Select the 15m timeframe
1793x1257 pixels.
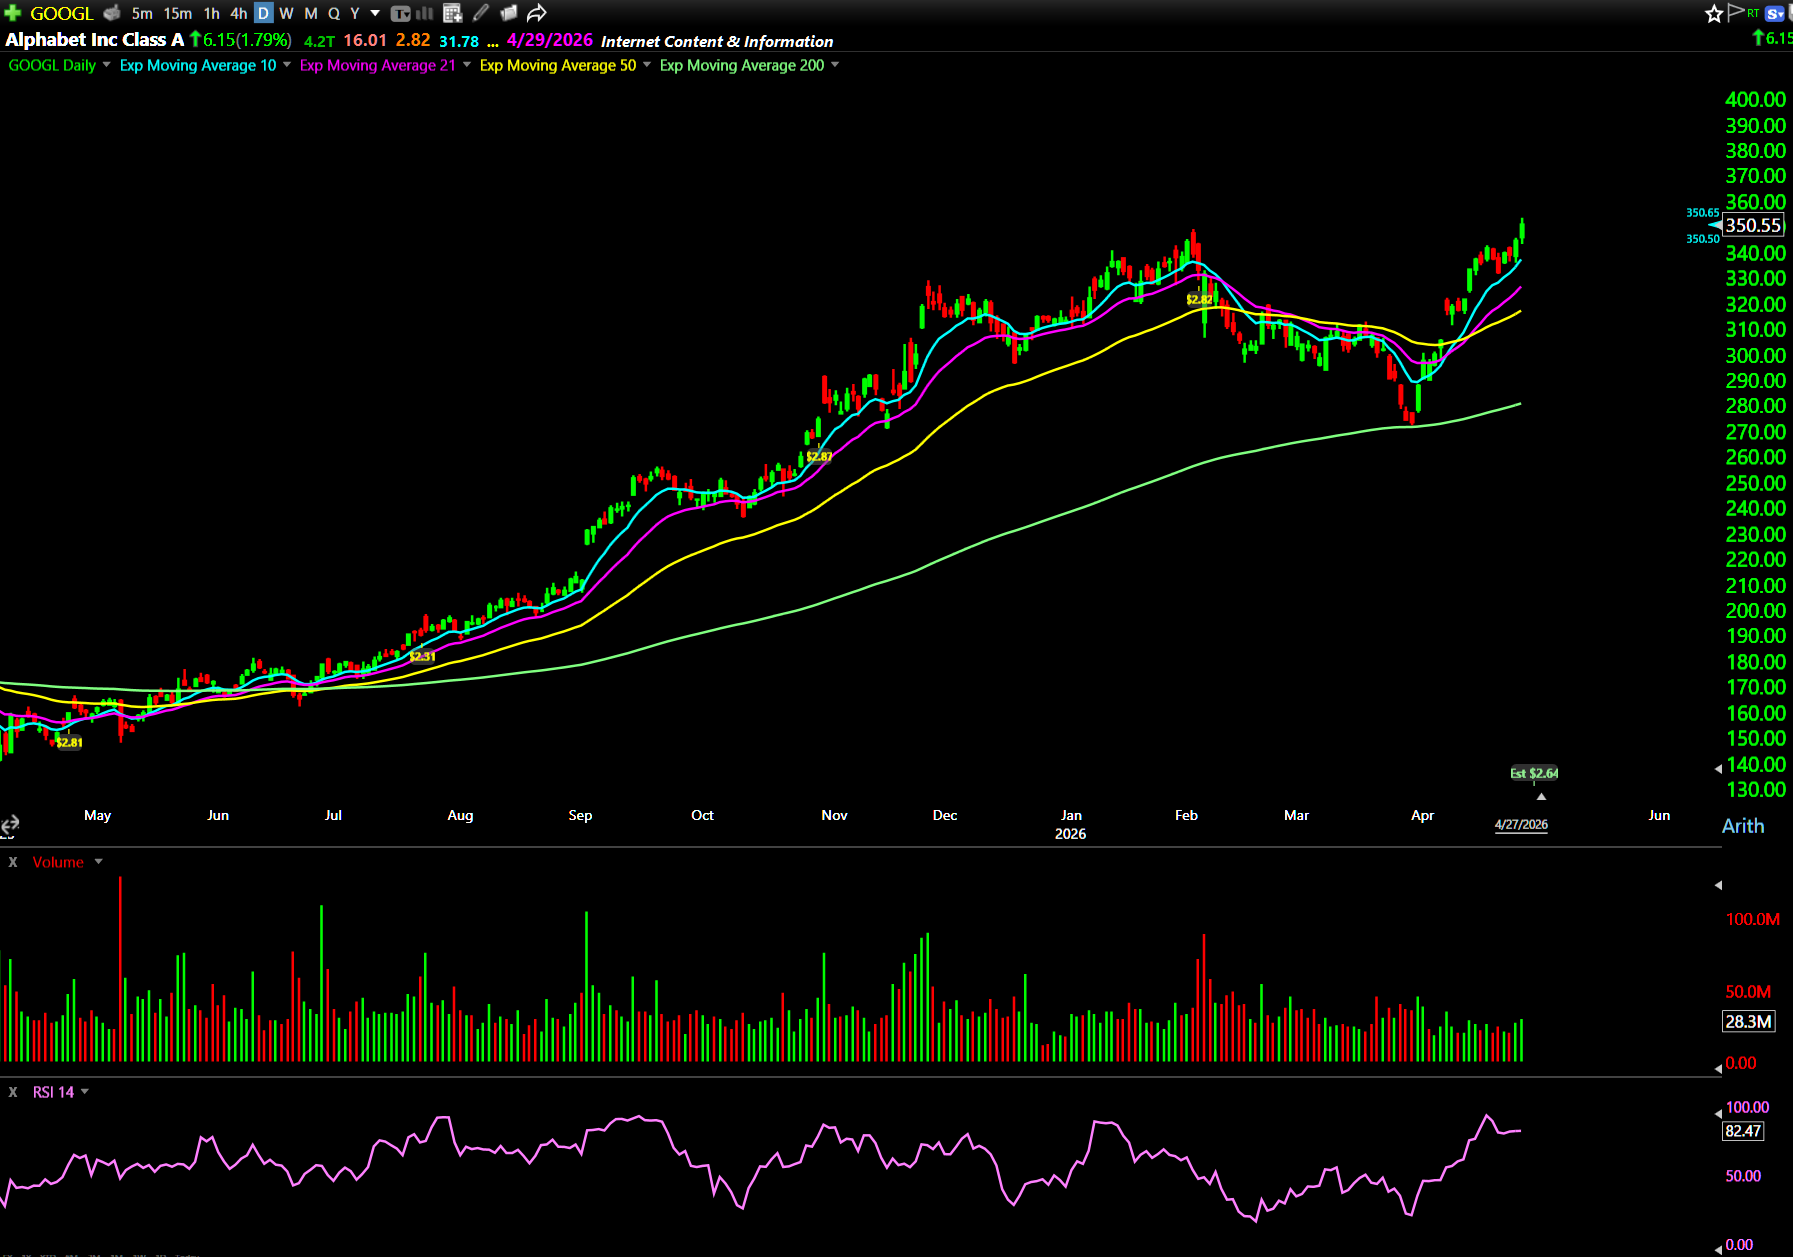[x=177, y=13]
